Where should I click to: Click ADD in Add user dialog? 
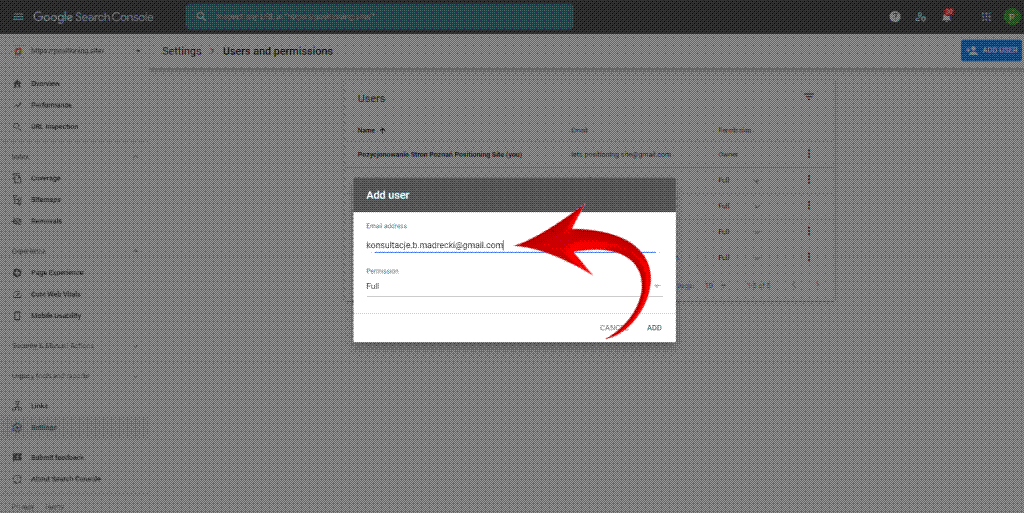654,328
